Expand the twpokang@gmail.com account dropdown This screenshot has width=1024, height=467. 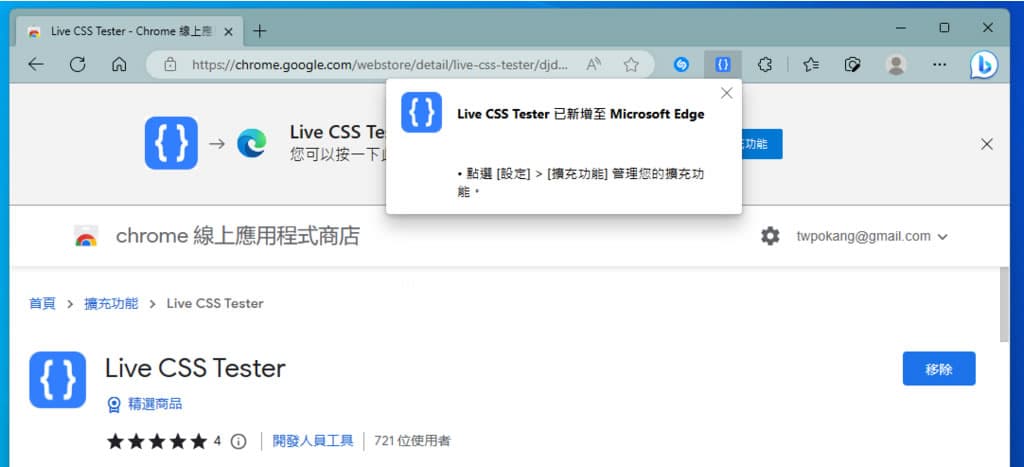[x=872, y=236]
